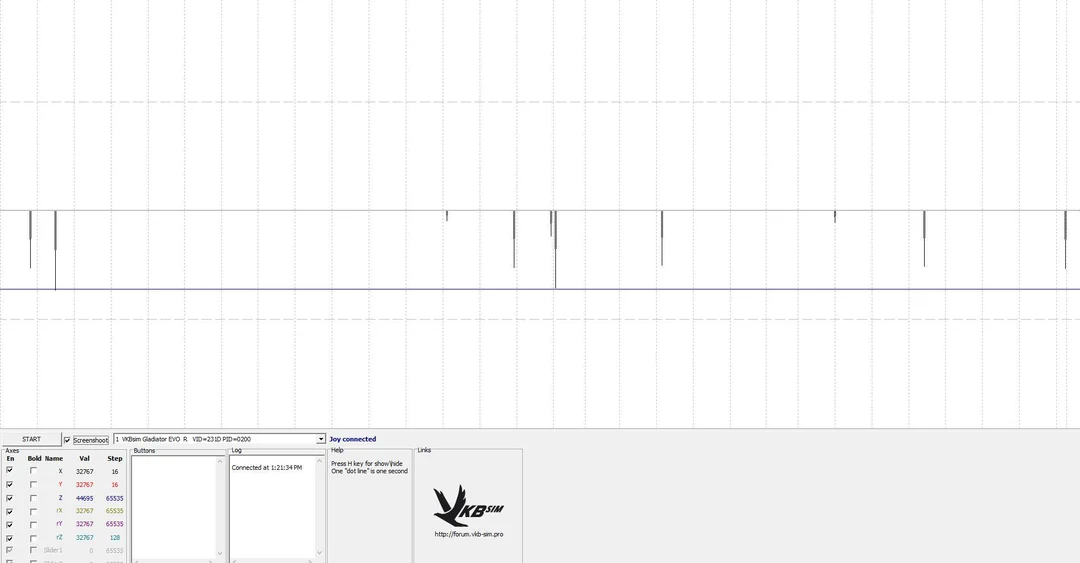Open the forum.vkb-sim.pro link
The width and height of the screenshot is (1080, 563).
pos(468,534)
